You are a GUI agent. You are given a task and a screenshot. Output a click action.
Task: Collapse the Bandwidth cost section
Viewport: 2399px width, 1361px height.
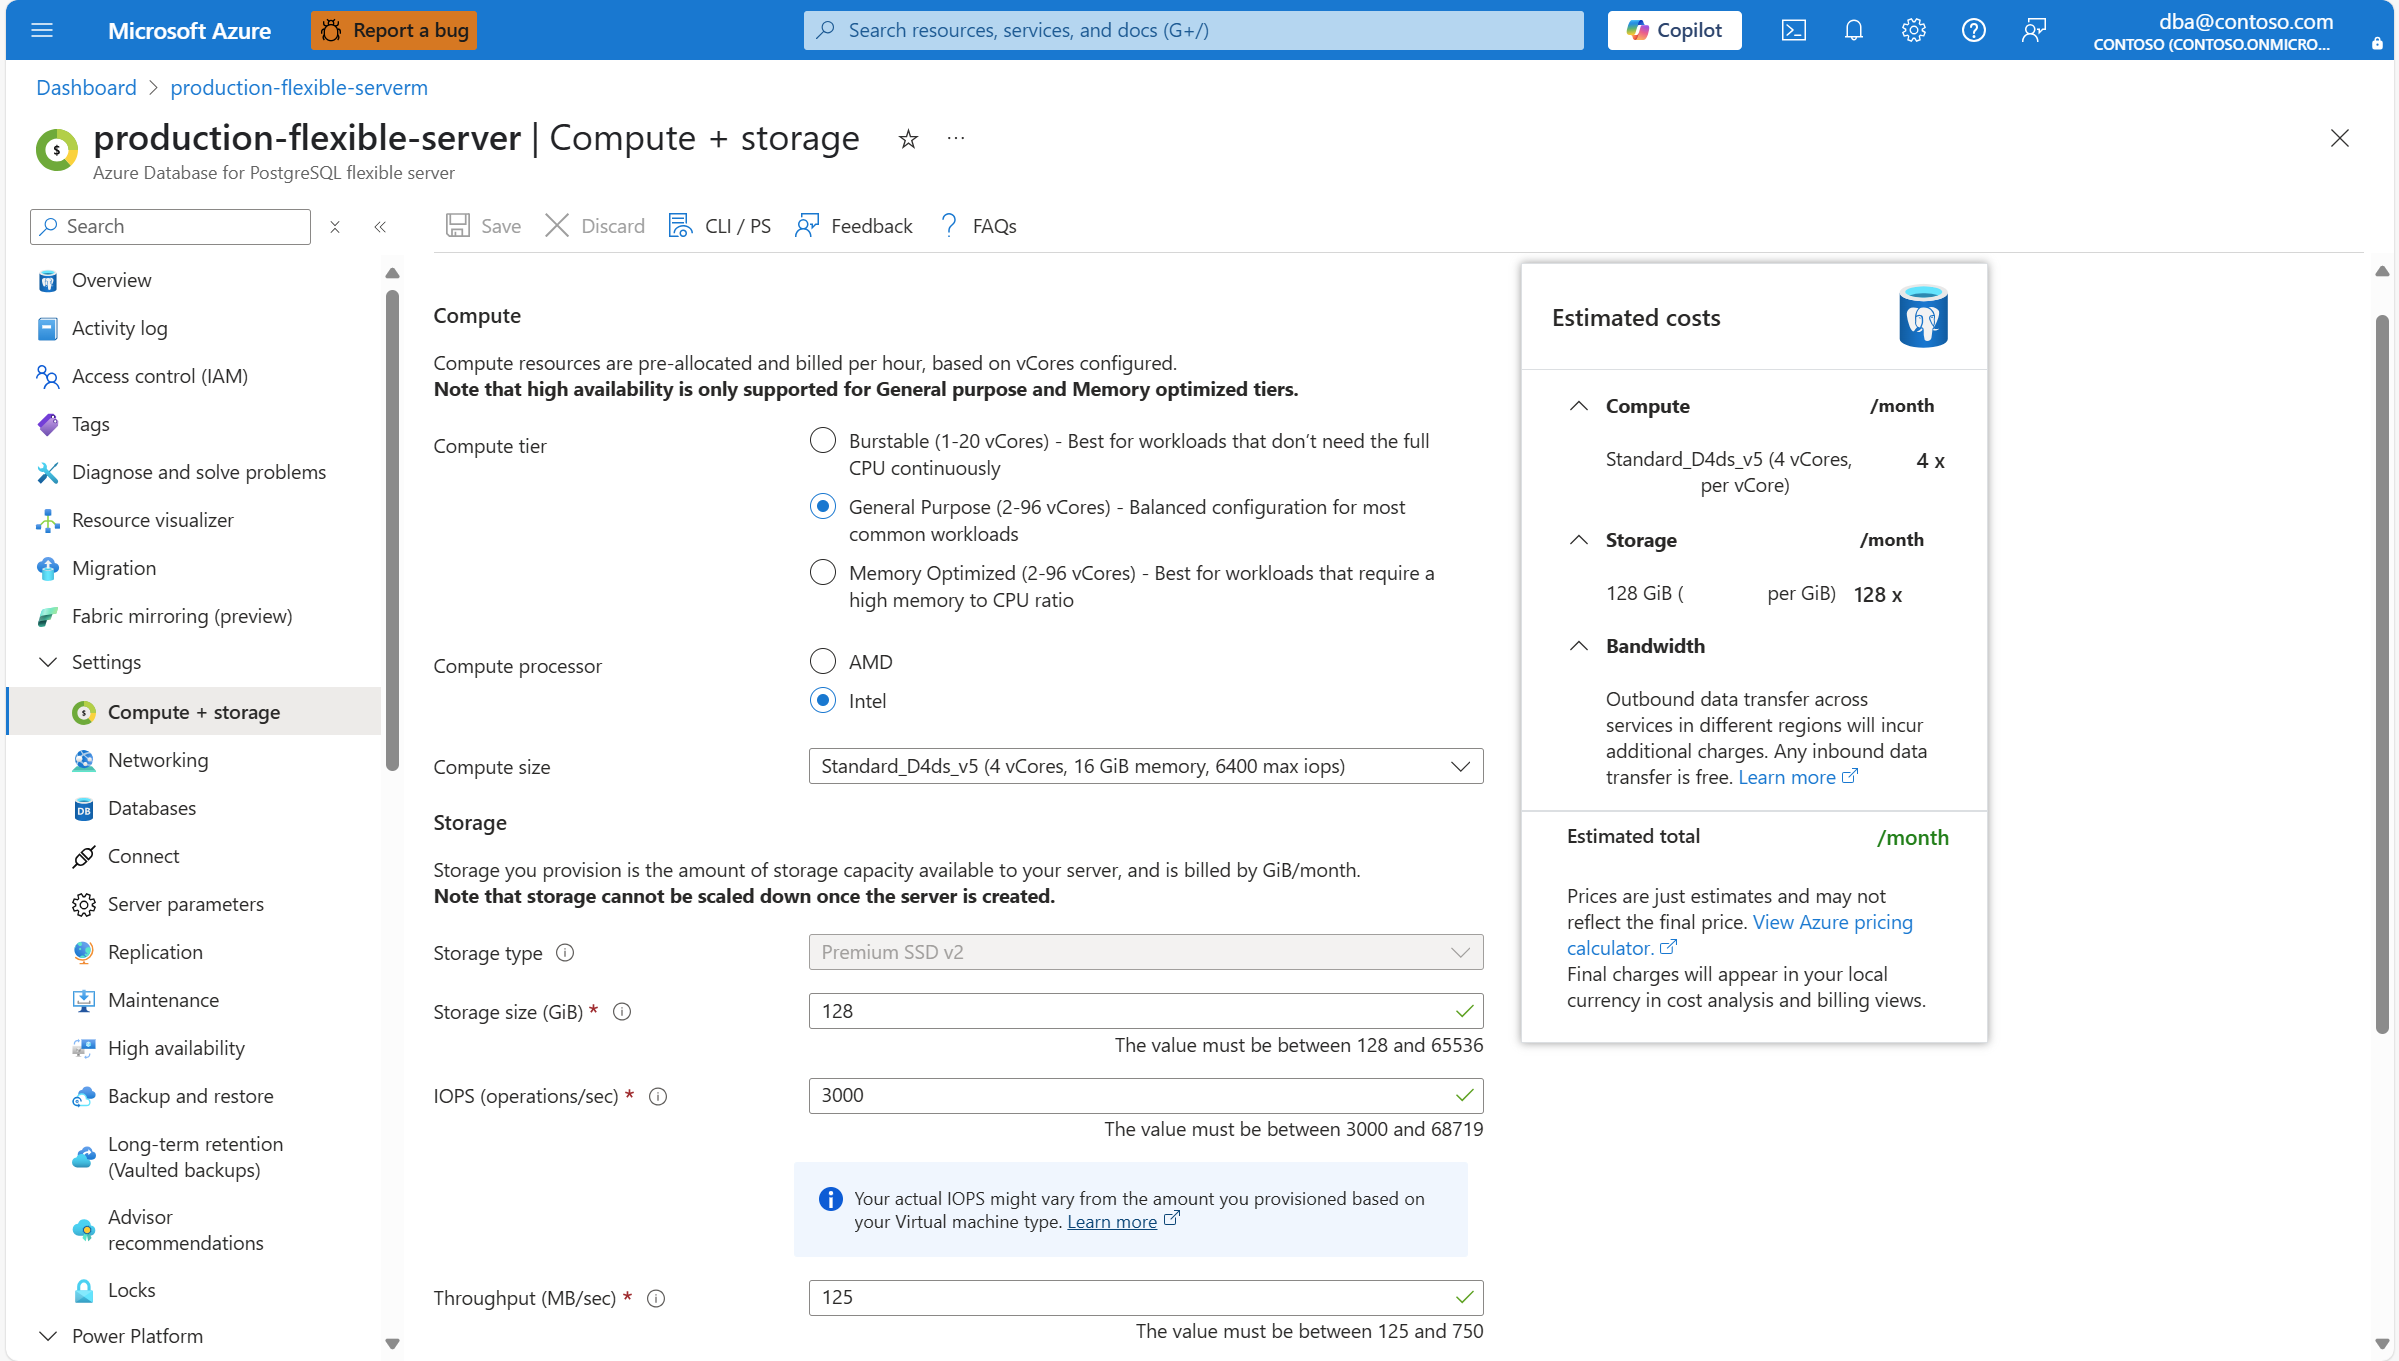coord(1579,646)
